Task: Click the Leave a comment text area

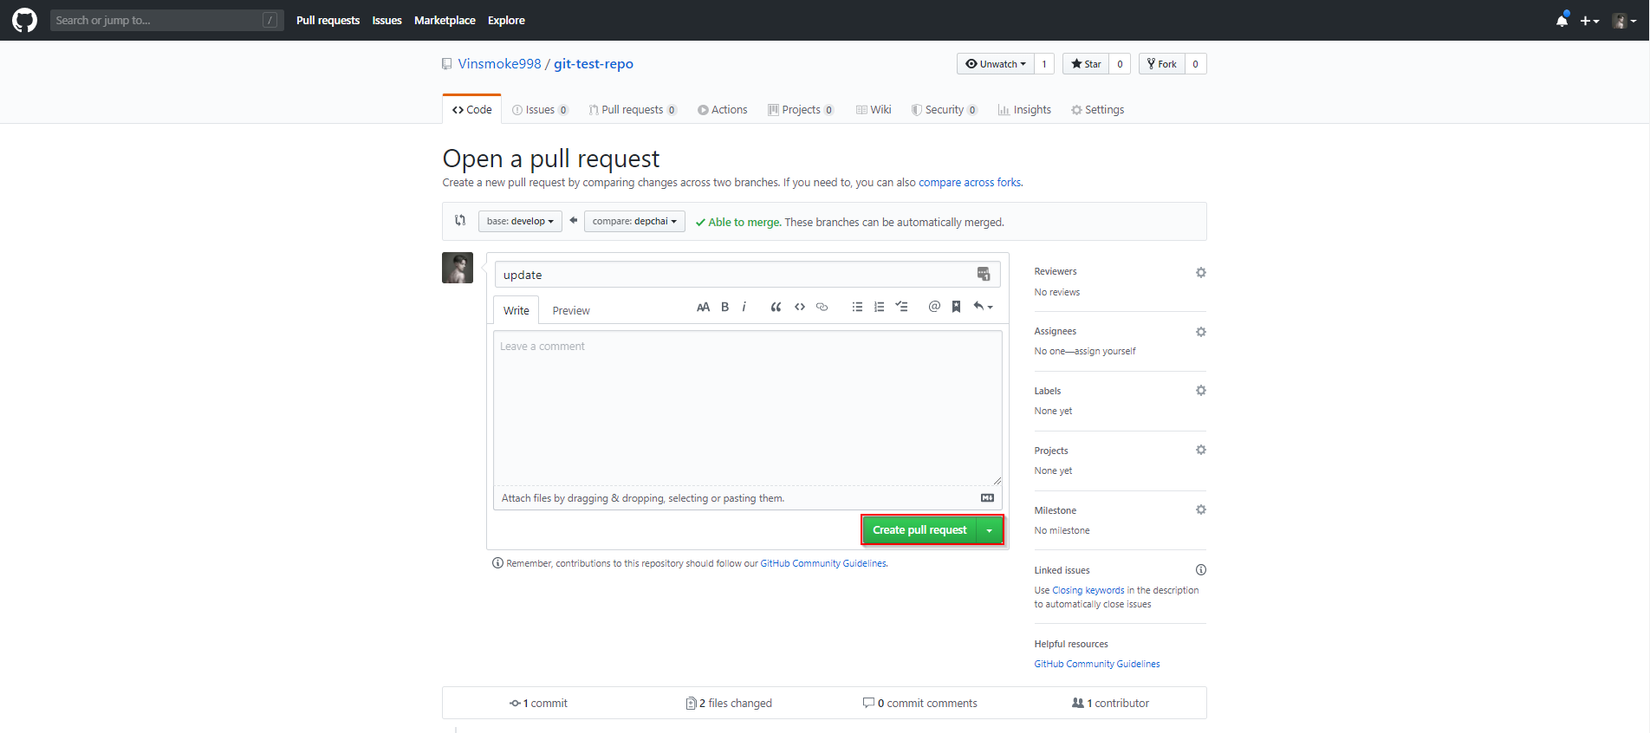Action: pos(747,408)
